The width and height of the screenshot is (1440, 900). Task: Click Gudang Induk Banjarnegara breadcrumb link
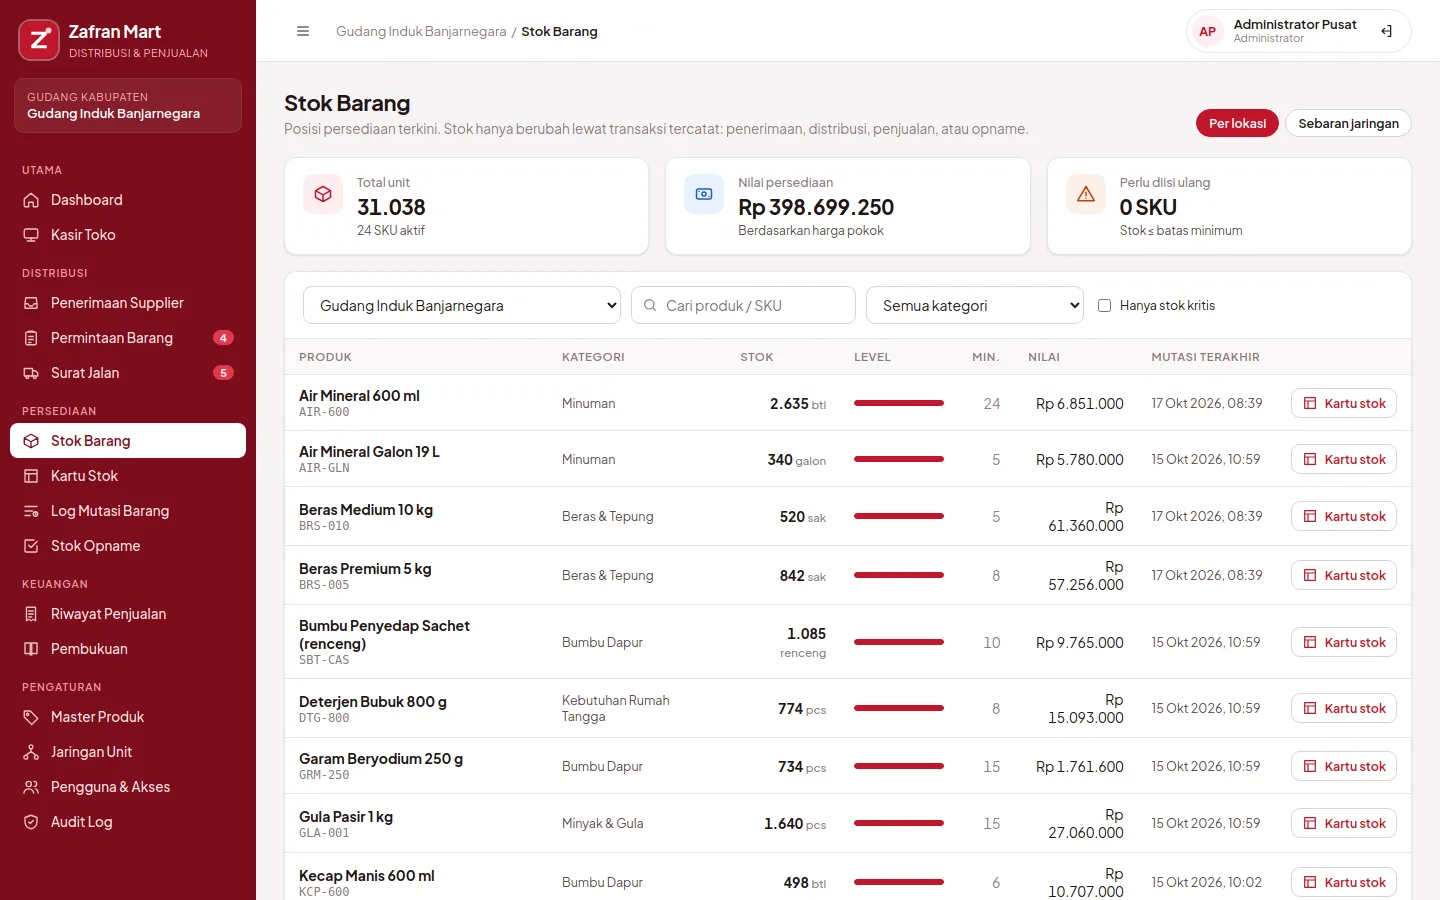click(421, 31)
